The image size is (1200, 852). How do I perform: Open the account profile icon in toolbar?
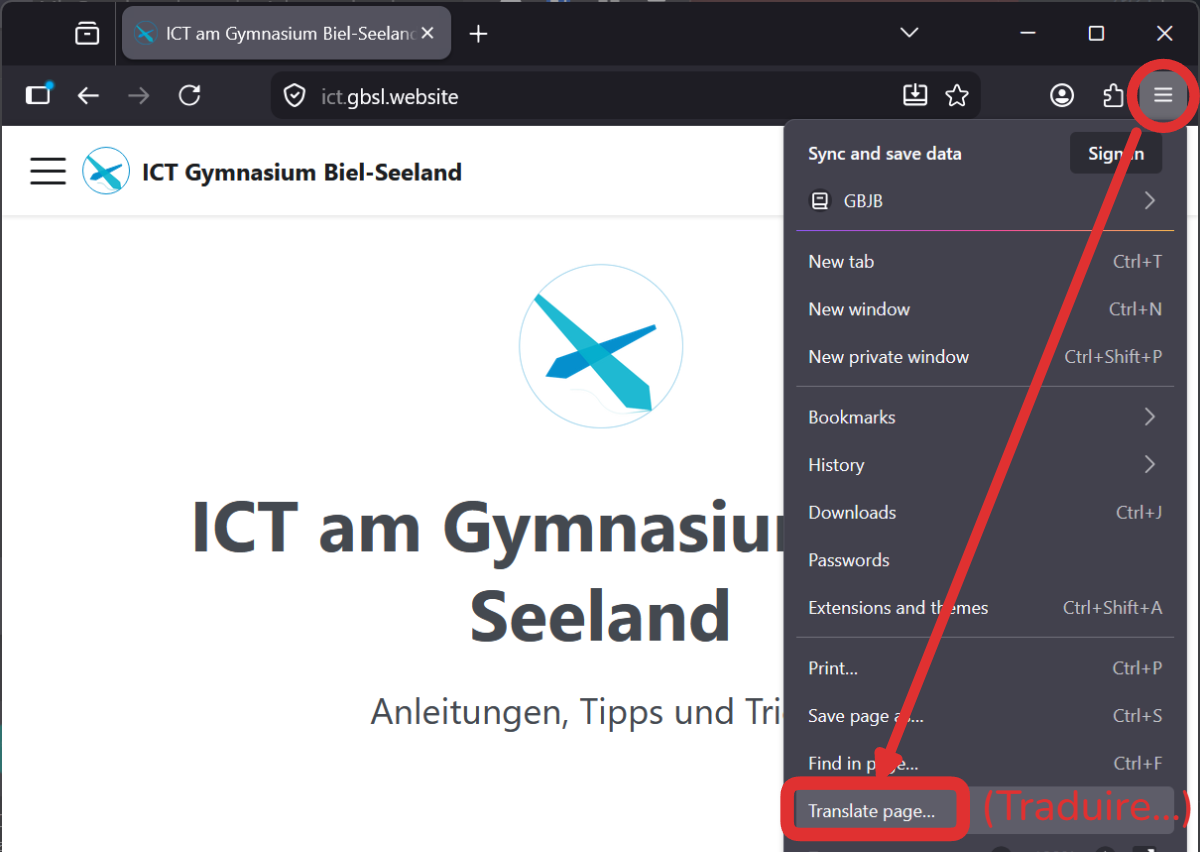point(1062,95)
